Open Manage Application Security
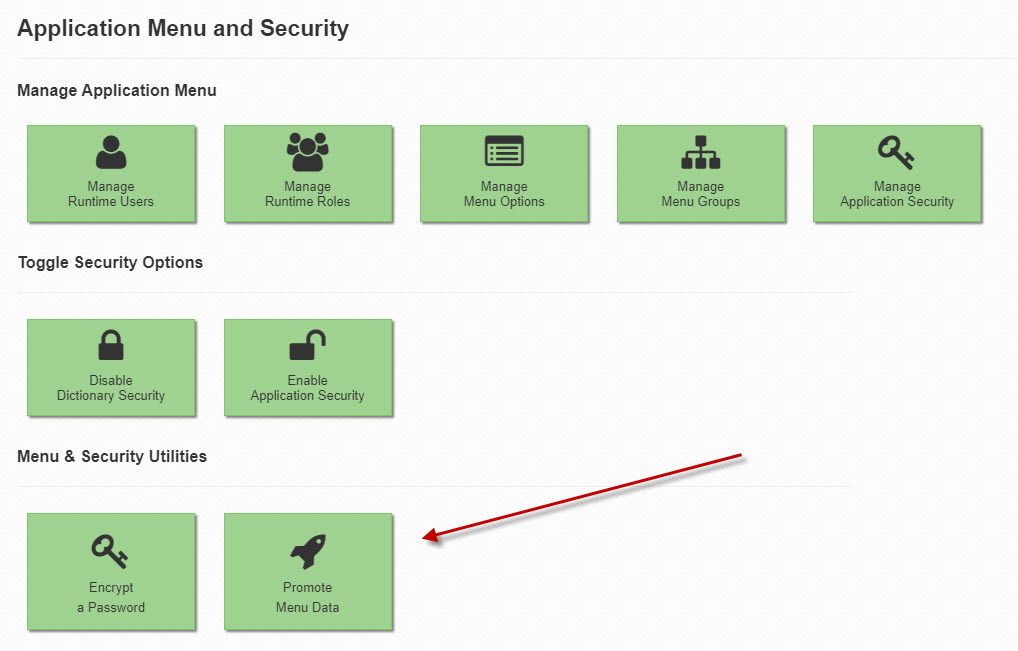The image size is (1018, 651). coord(897,175)
